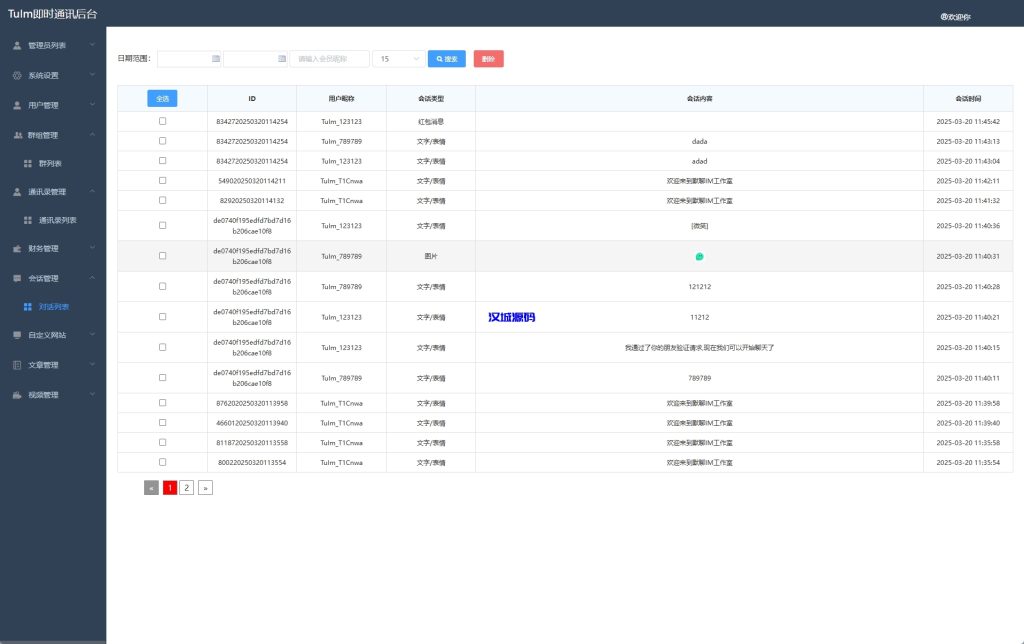Tick the checkbox for the 'dada' message row
Viewport: 1024px width, 644px height.
pos(162,141)
